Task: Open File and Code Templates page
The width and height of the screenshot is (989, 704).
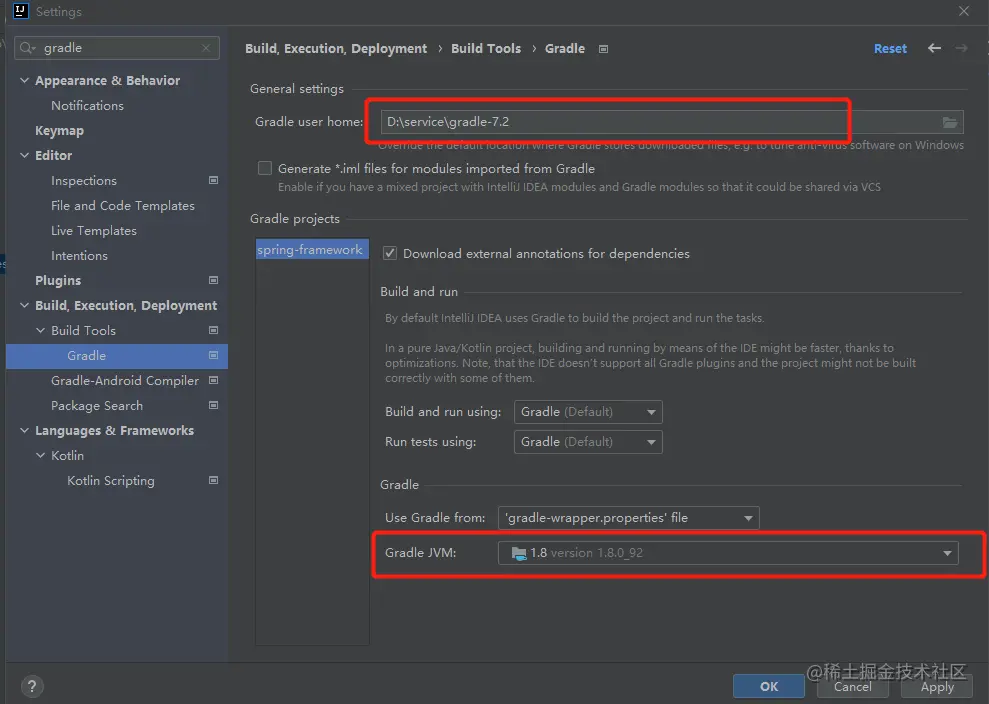Action: (123, 206)
